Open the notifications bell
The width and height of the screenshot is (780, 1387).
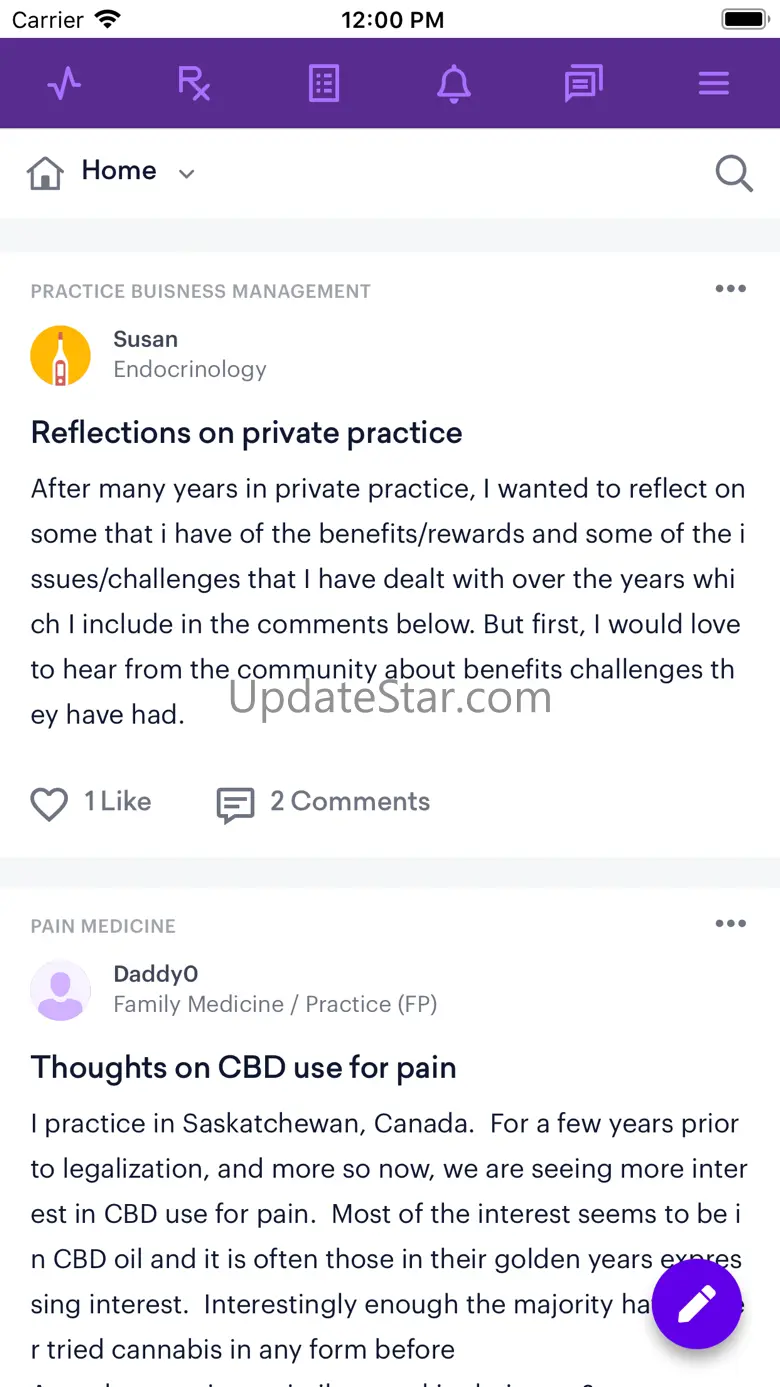click(x=454, y=84)
